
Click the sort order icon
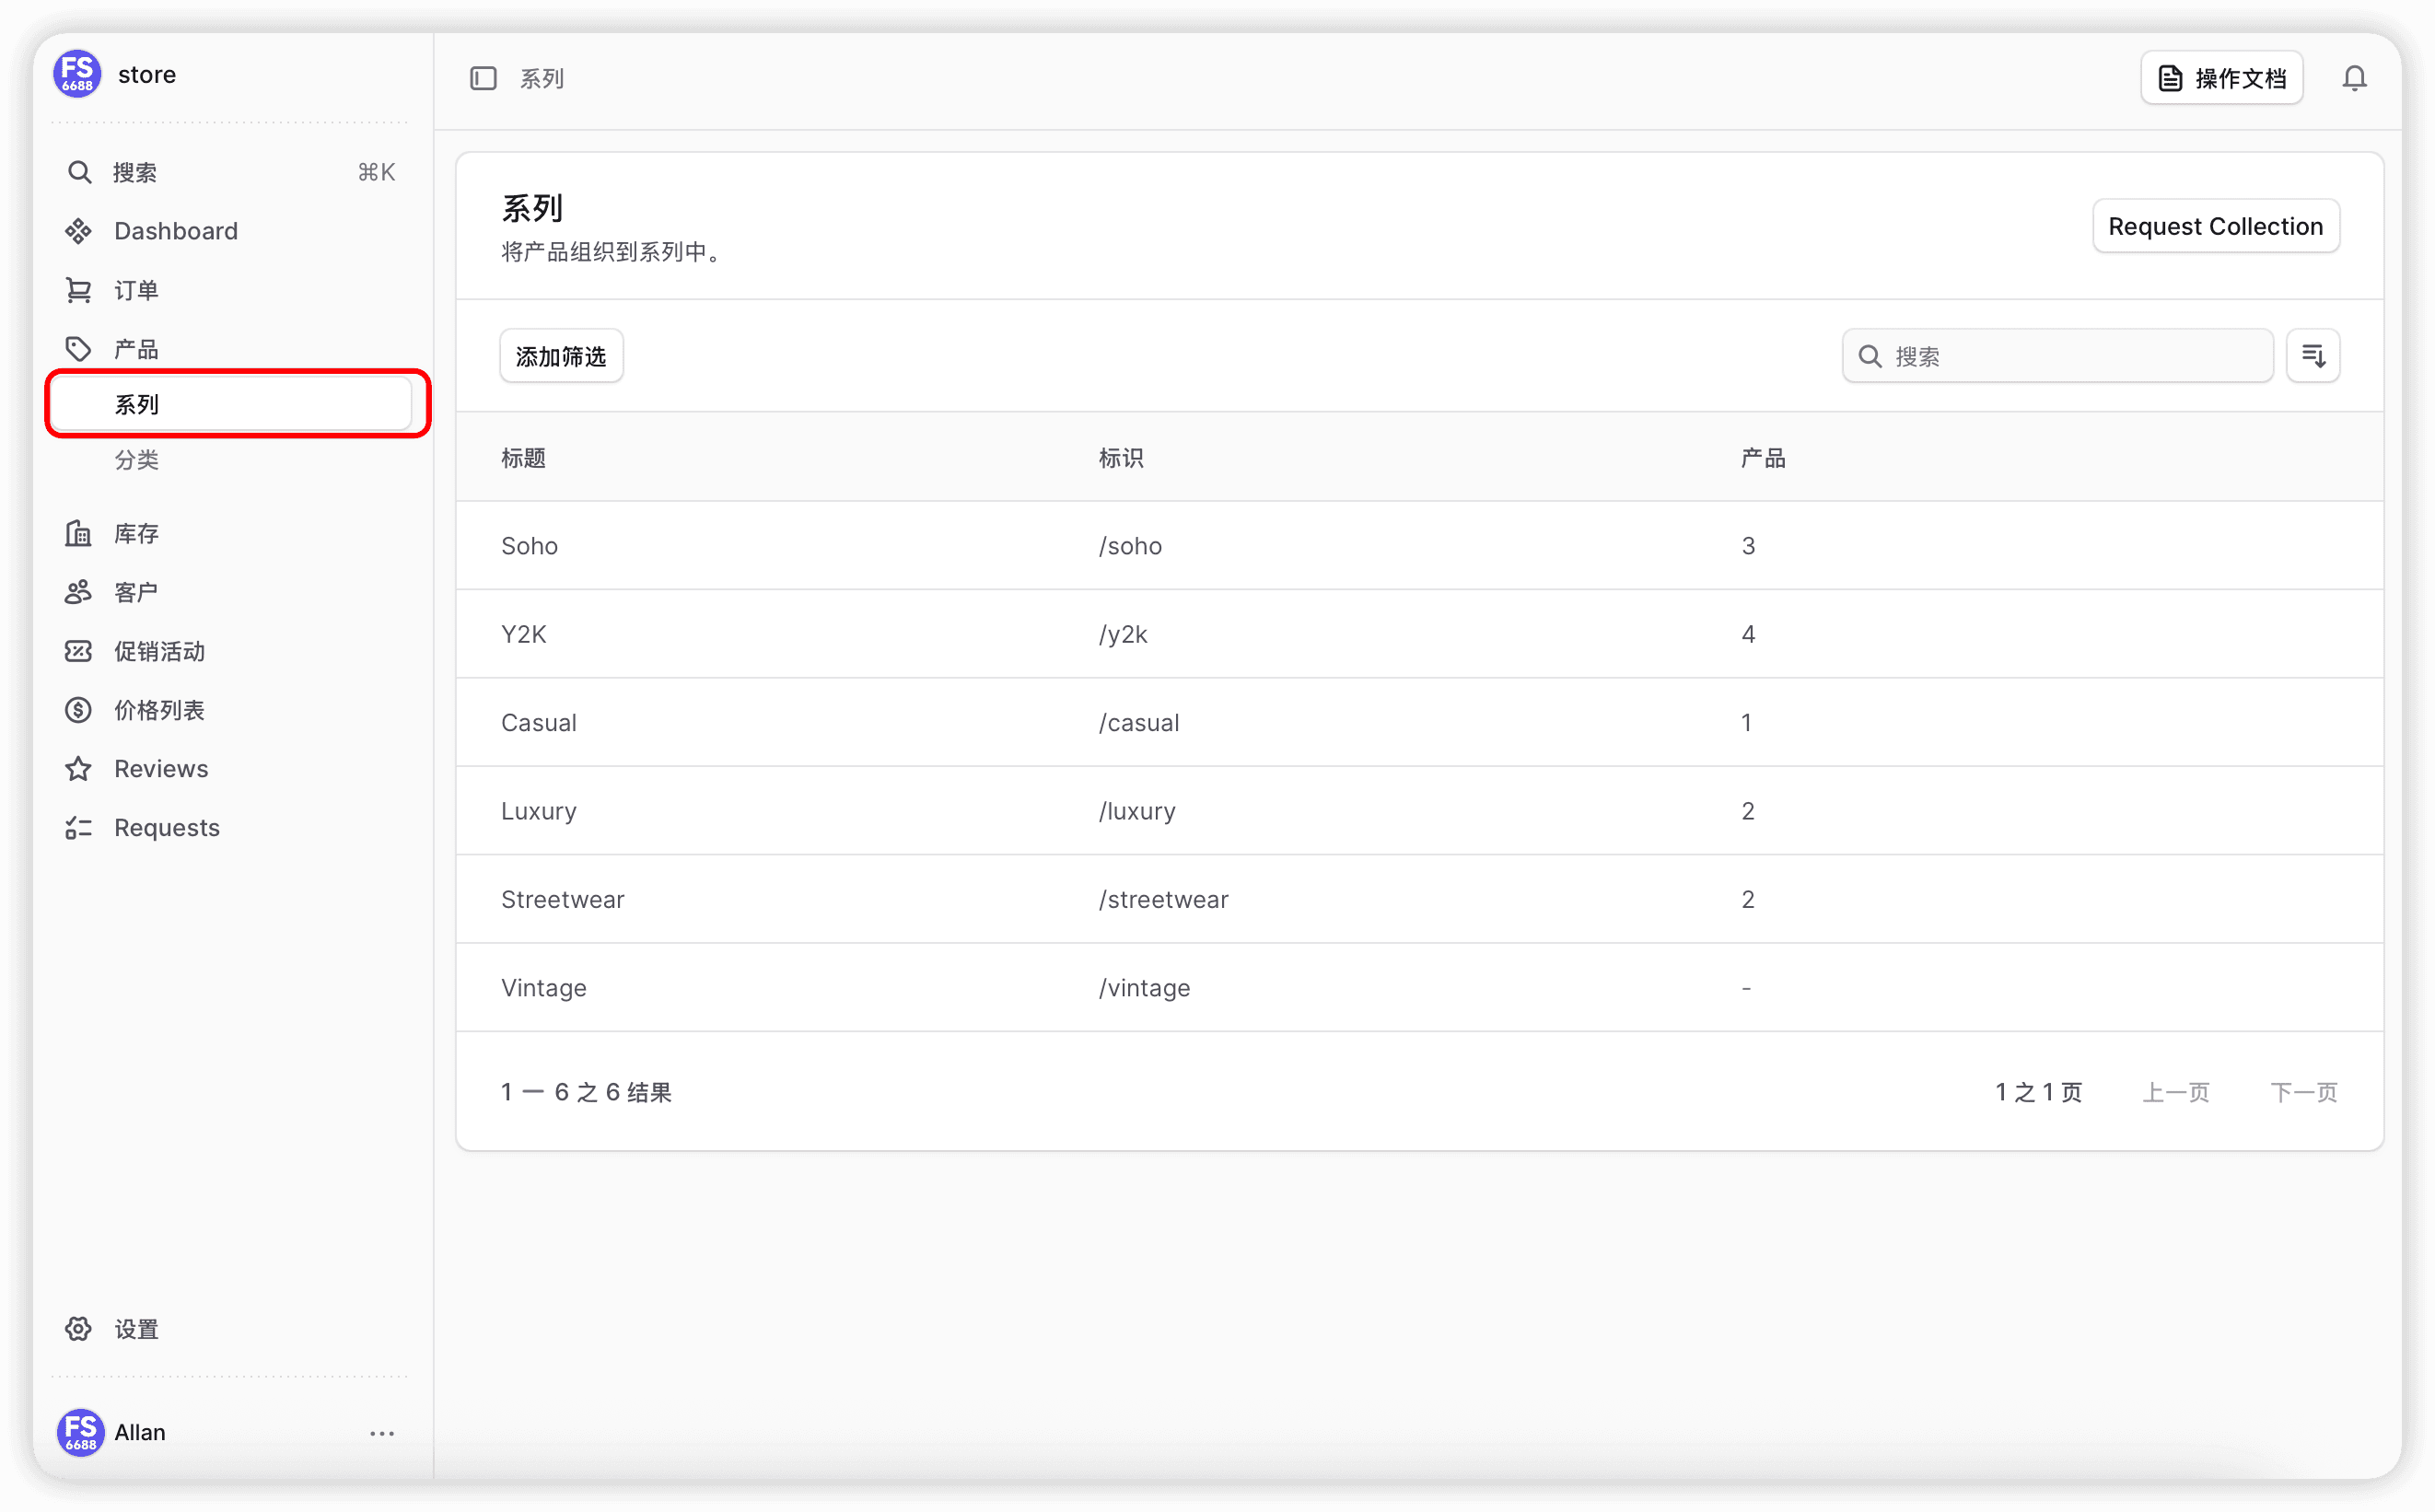pyautogui.click(x=2313, y=356)
